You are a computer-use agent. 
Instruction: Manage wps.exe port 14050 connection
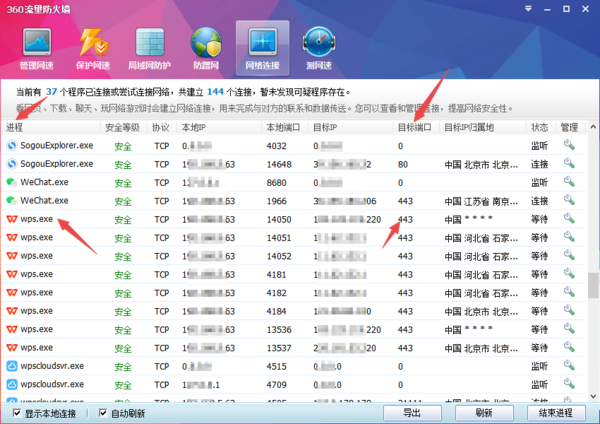(569, 218)
